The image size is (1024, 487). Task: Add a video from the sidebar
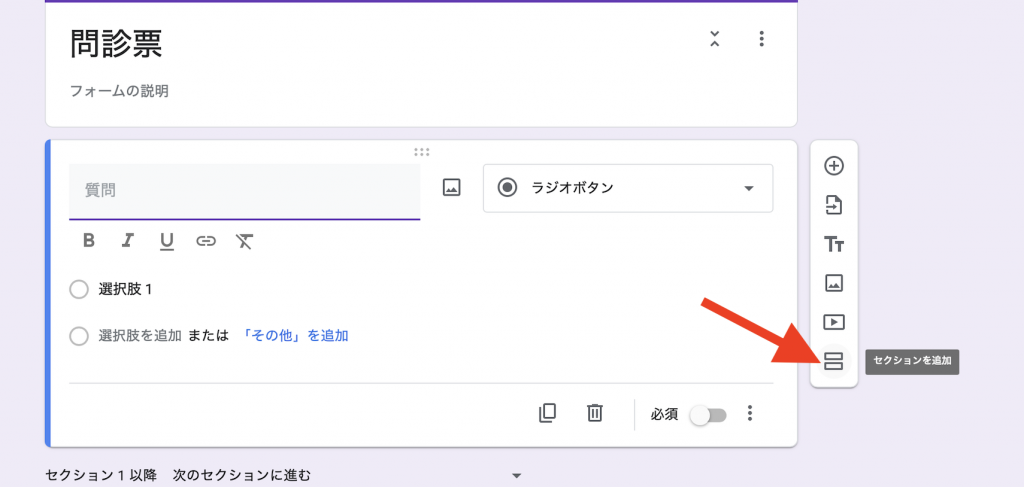(833, 322)
